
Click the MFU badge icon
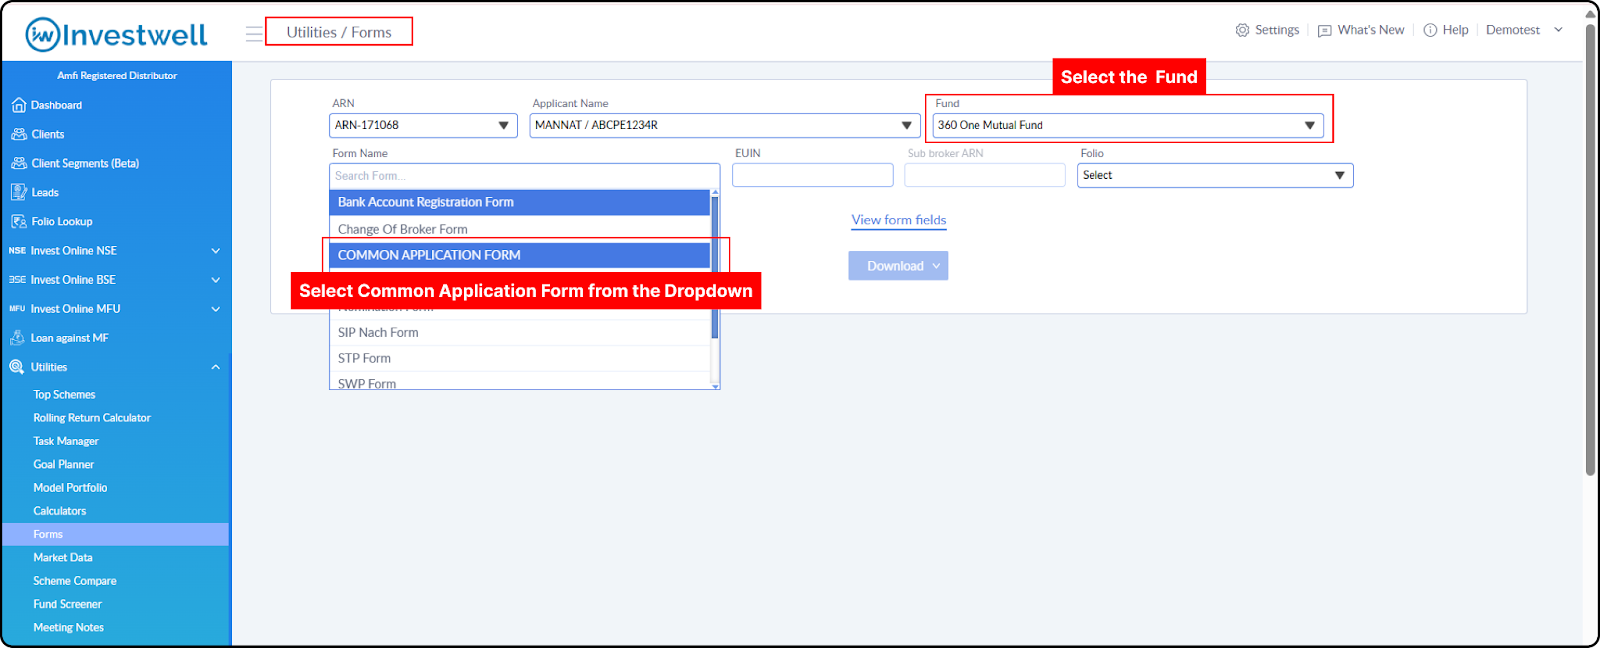[x=17, y=309]
